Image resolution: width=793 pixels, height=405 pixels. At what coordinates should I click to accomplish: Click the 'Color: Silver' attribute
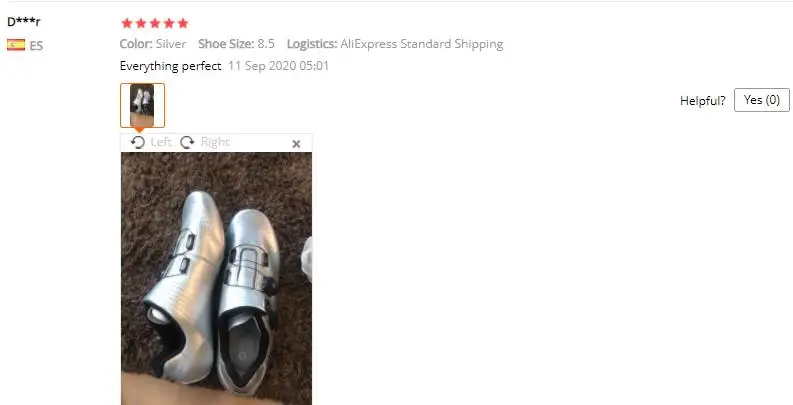tap(153, 44)
